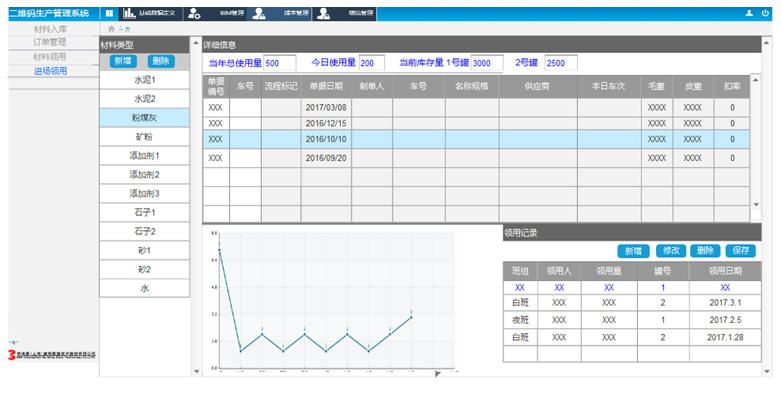Click 修改 button in 领用记录 panel
The width and height of the screenshot is (782, 399).
tap(671, 251)
